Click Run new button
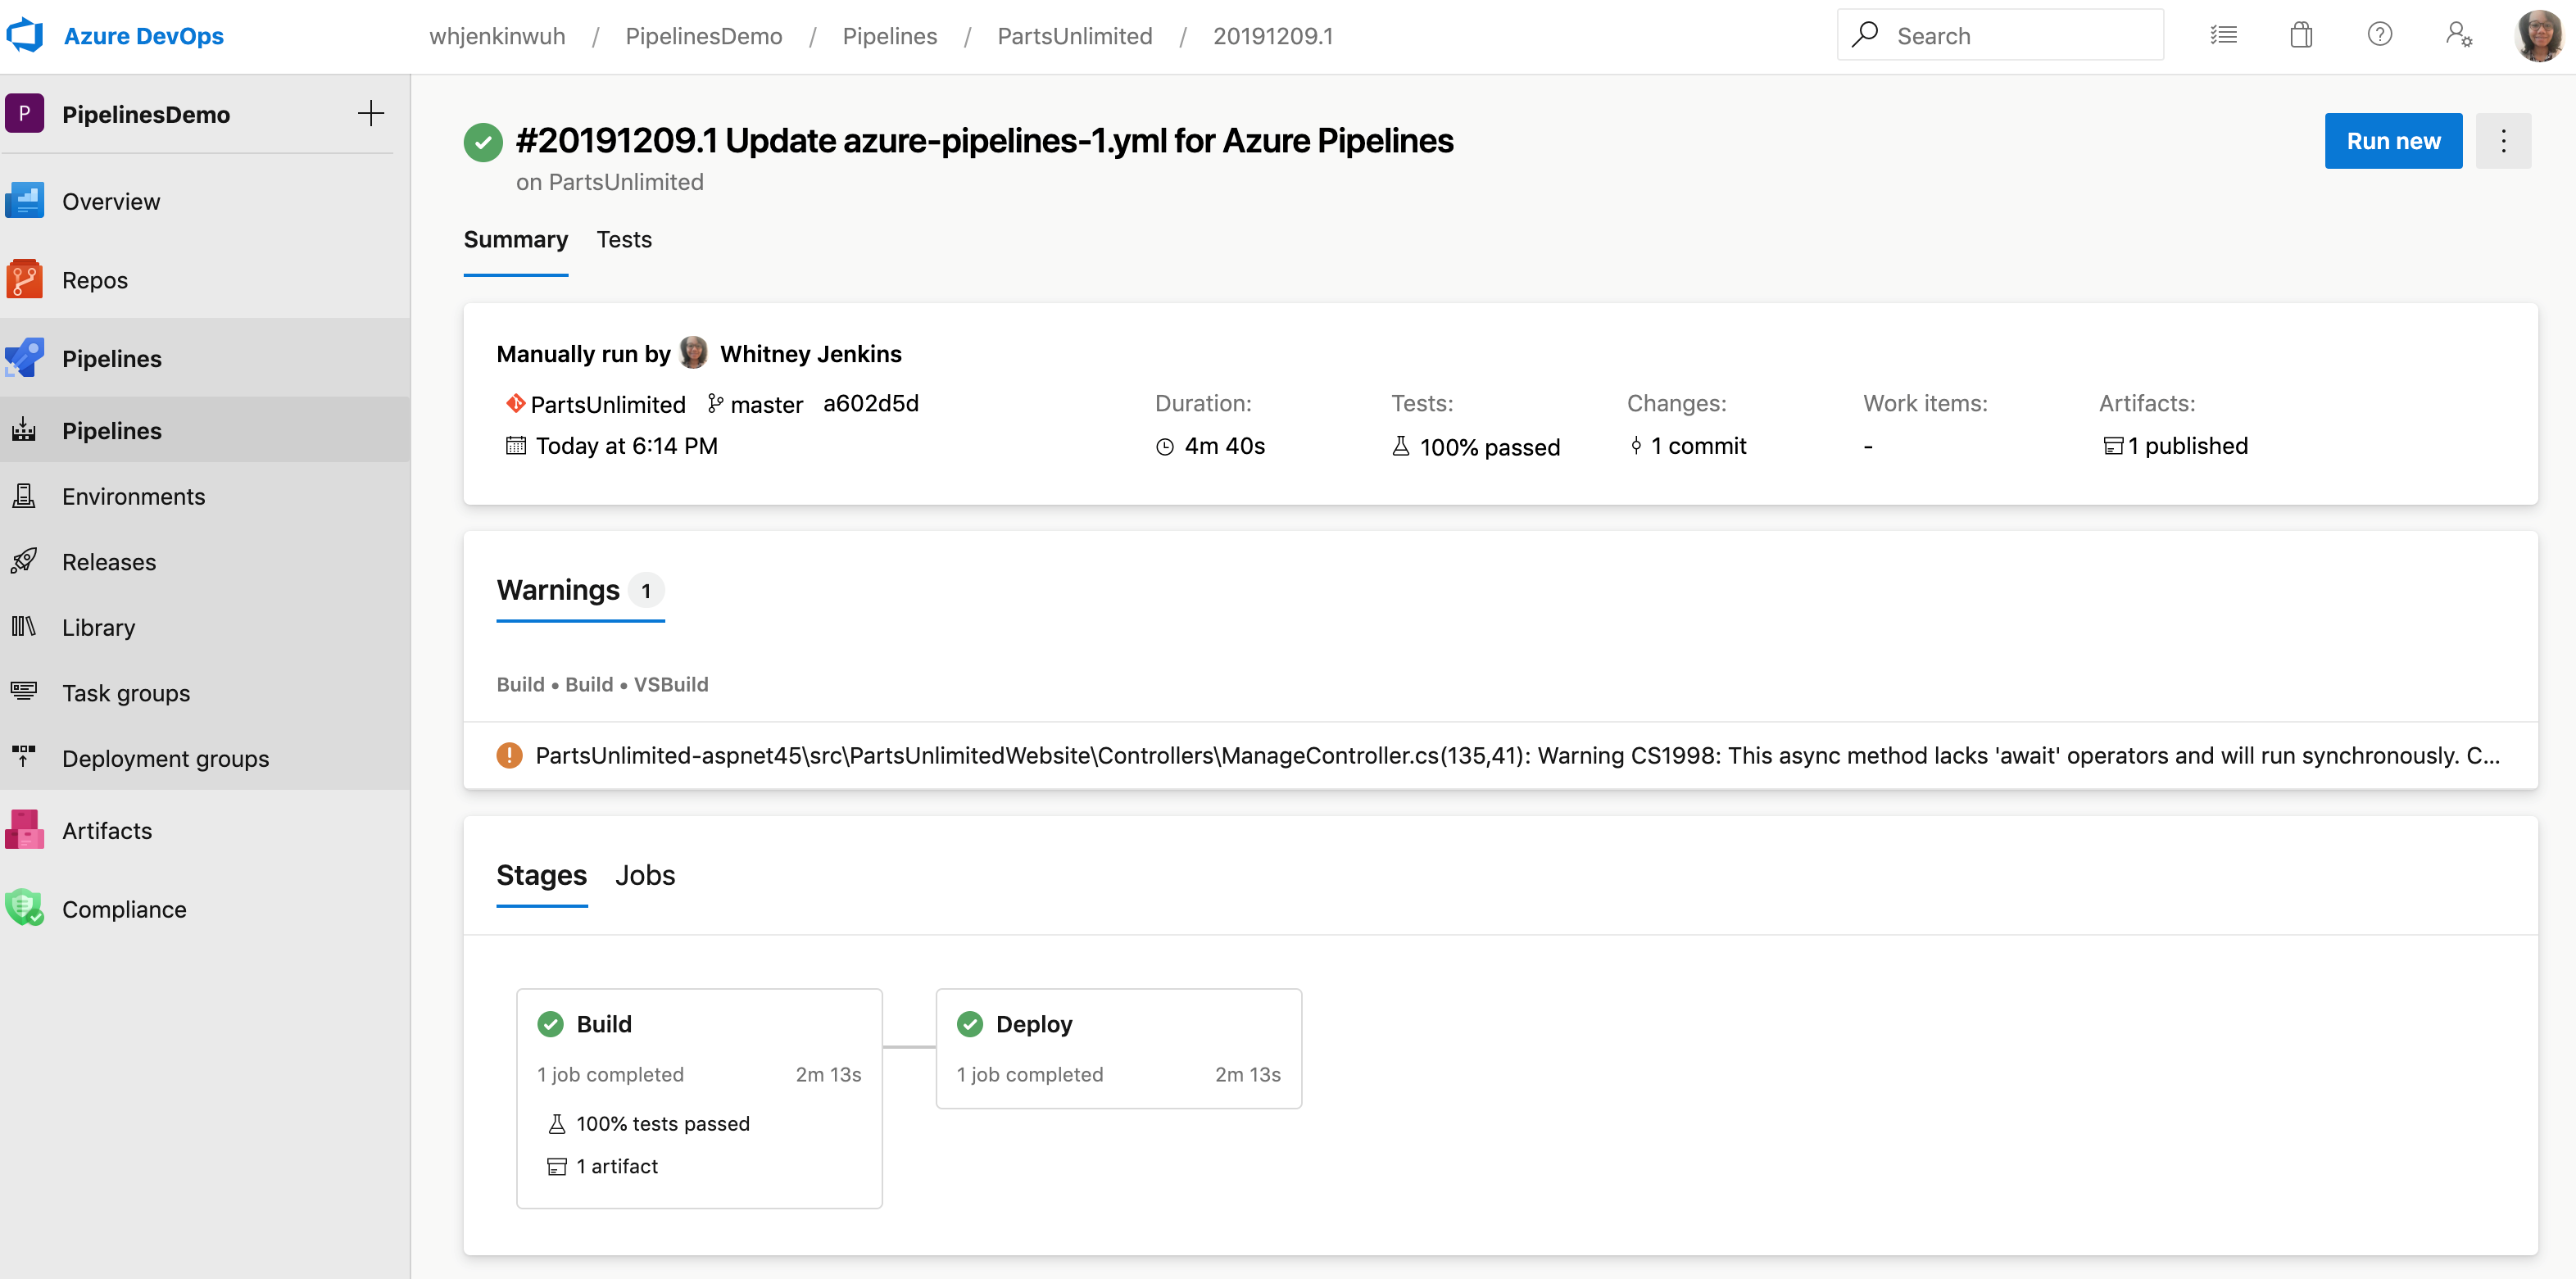The image size is (2576, 1279). (x=2393, y=139)
